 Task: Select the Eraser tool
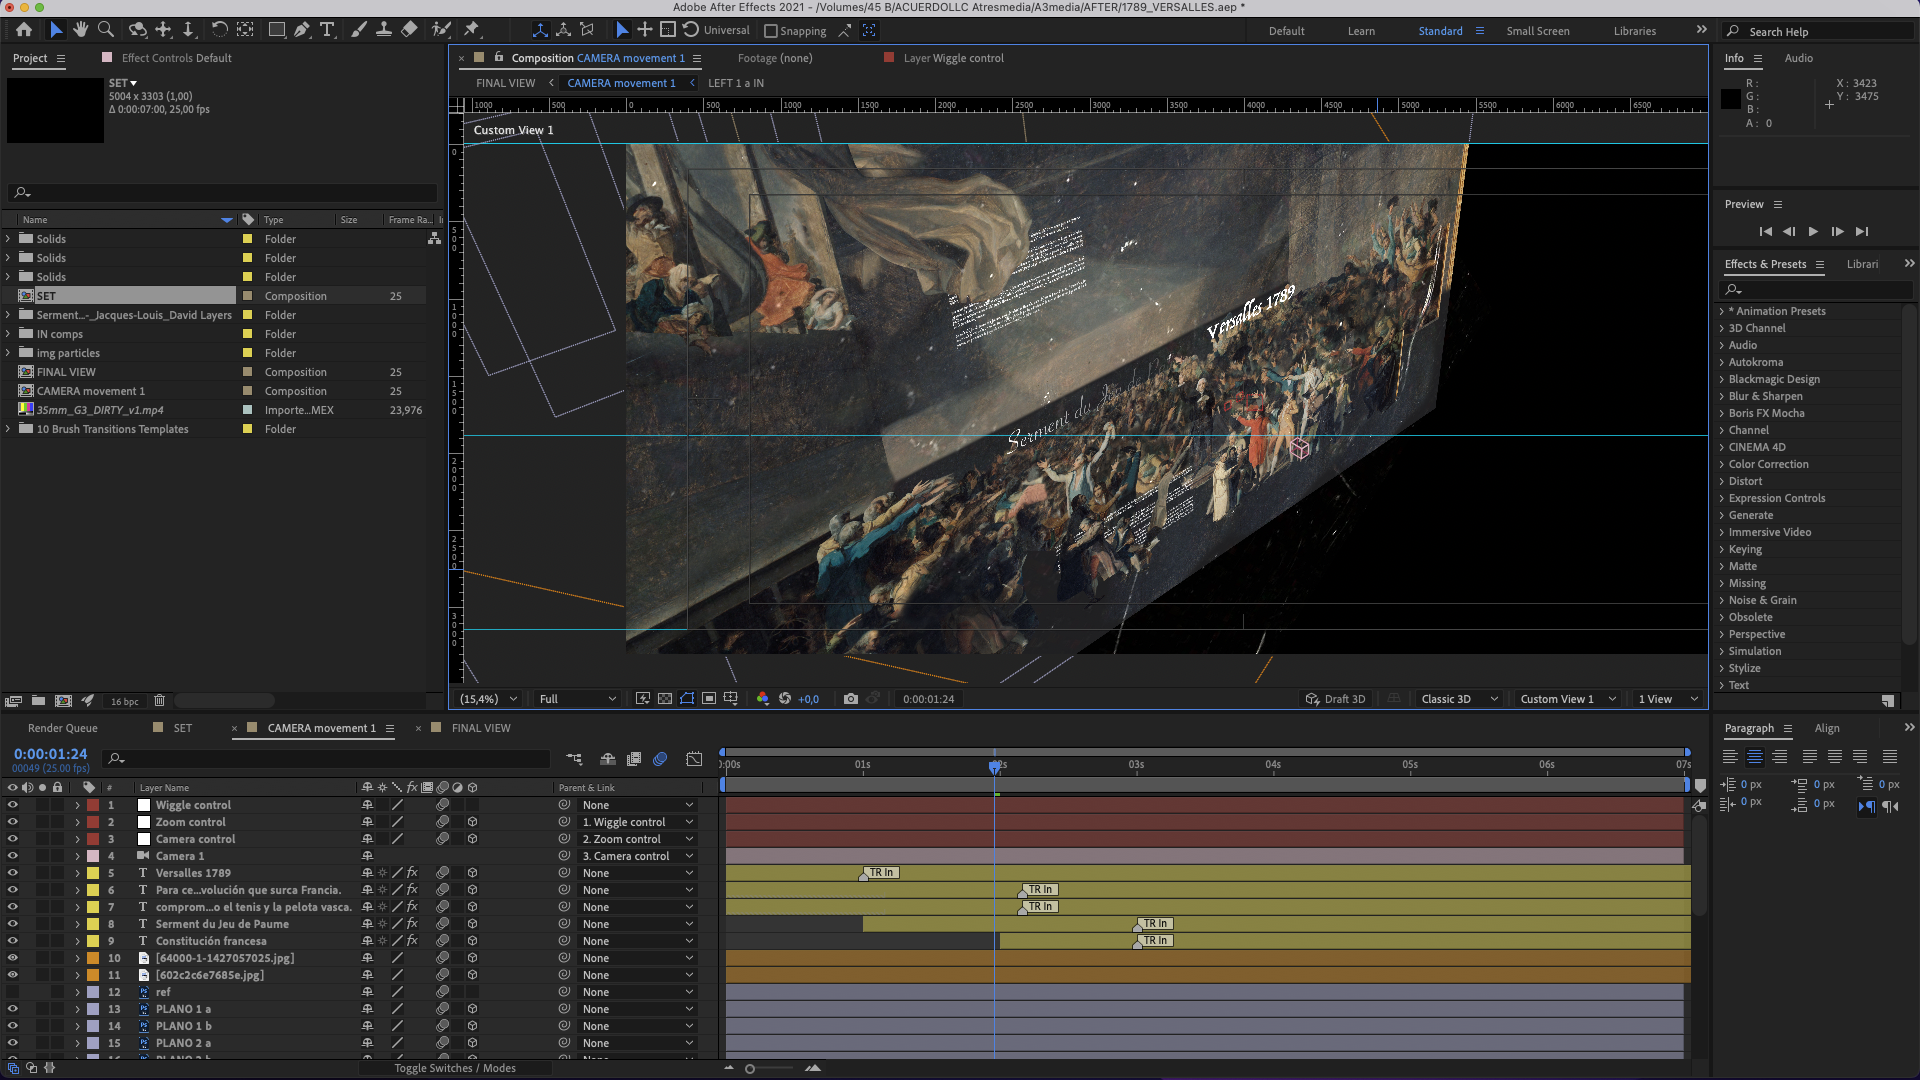[x=409, y=30]
